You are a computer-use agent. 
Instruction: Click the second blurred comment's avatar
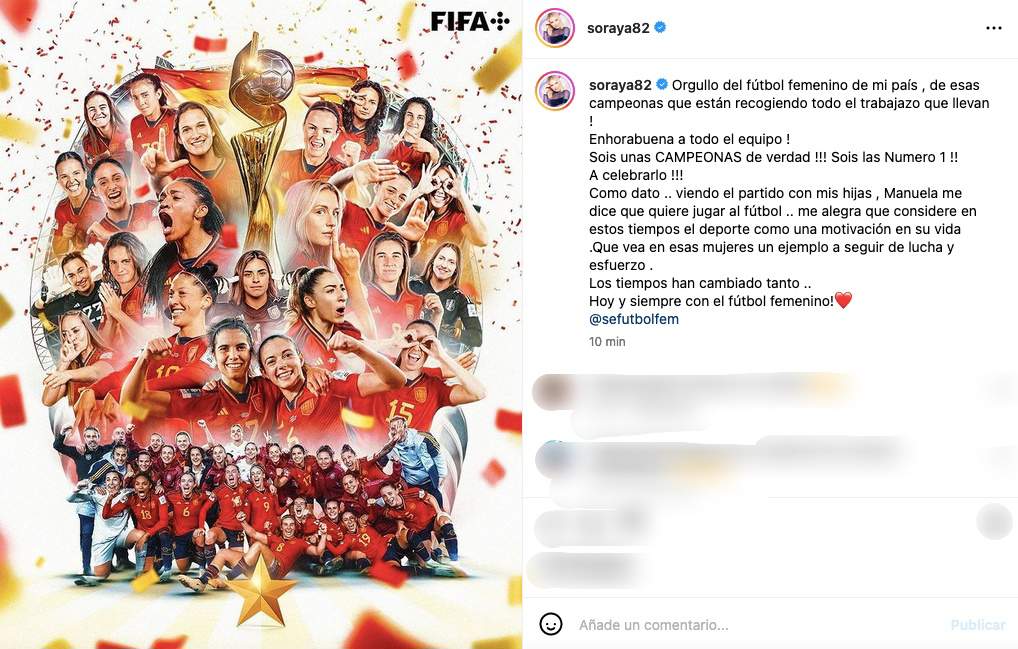pyautogui.click(x=554, y=458)
